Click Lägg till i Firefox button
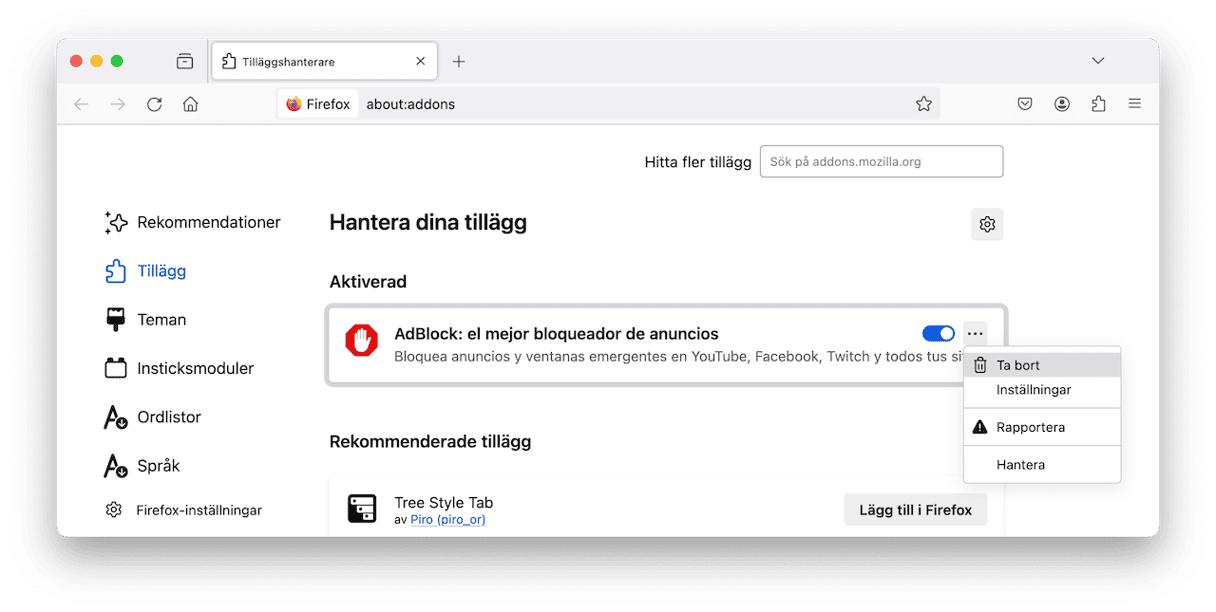The image size is (1216, 612). (x=915, y=510)
